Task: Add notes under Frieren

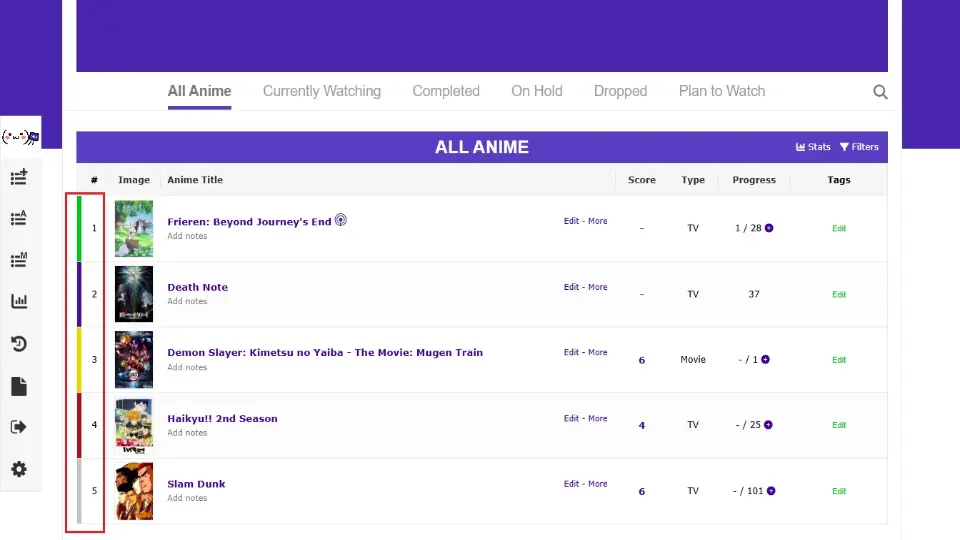Action: 187,236
